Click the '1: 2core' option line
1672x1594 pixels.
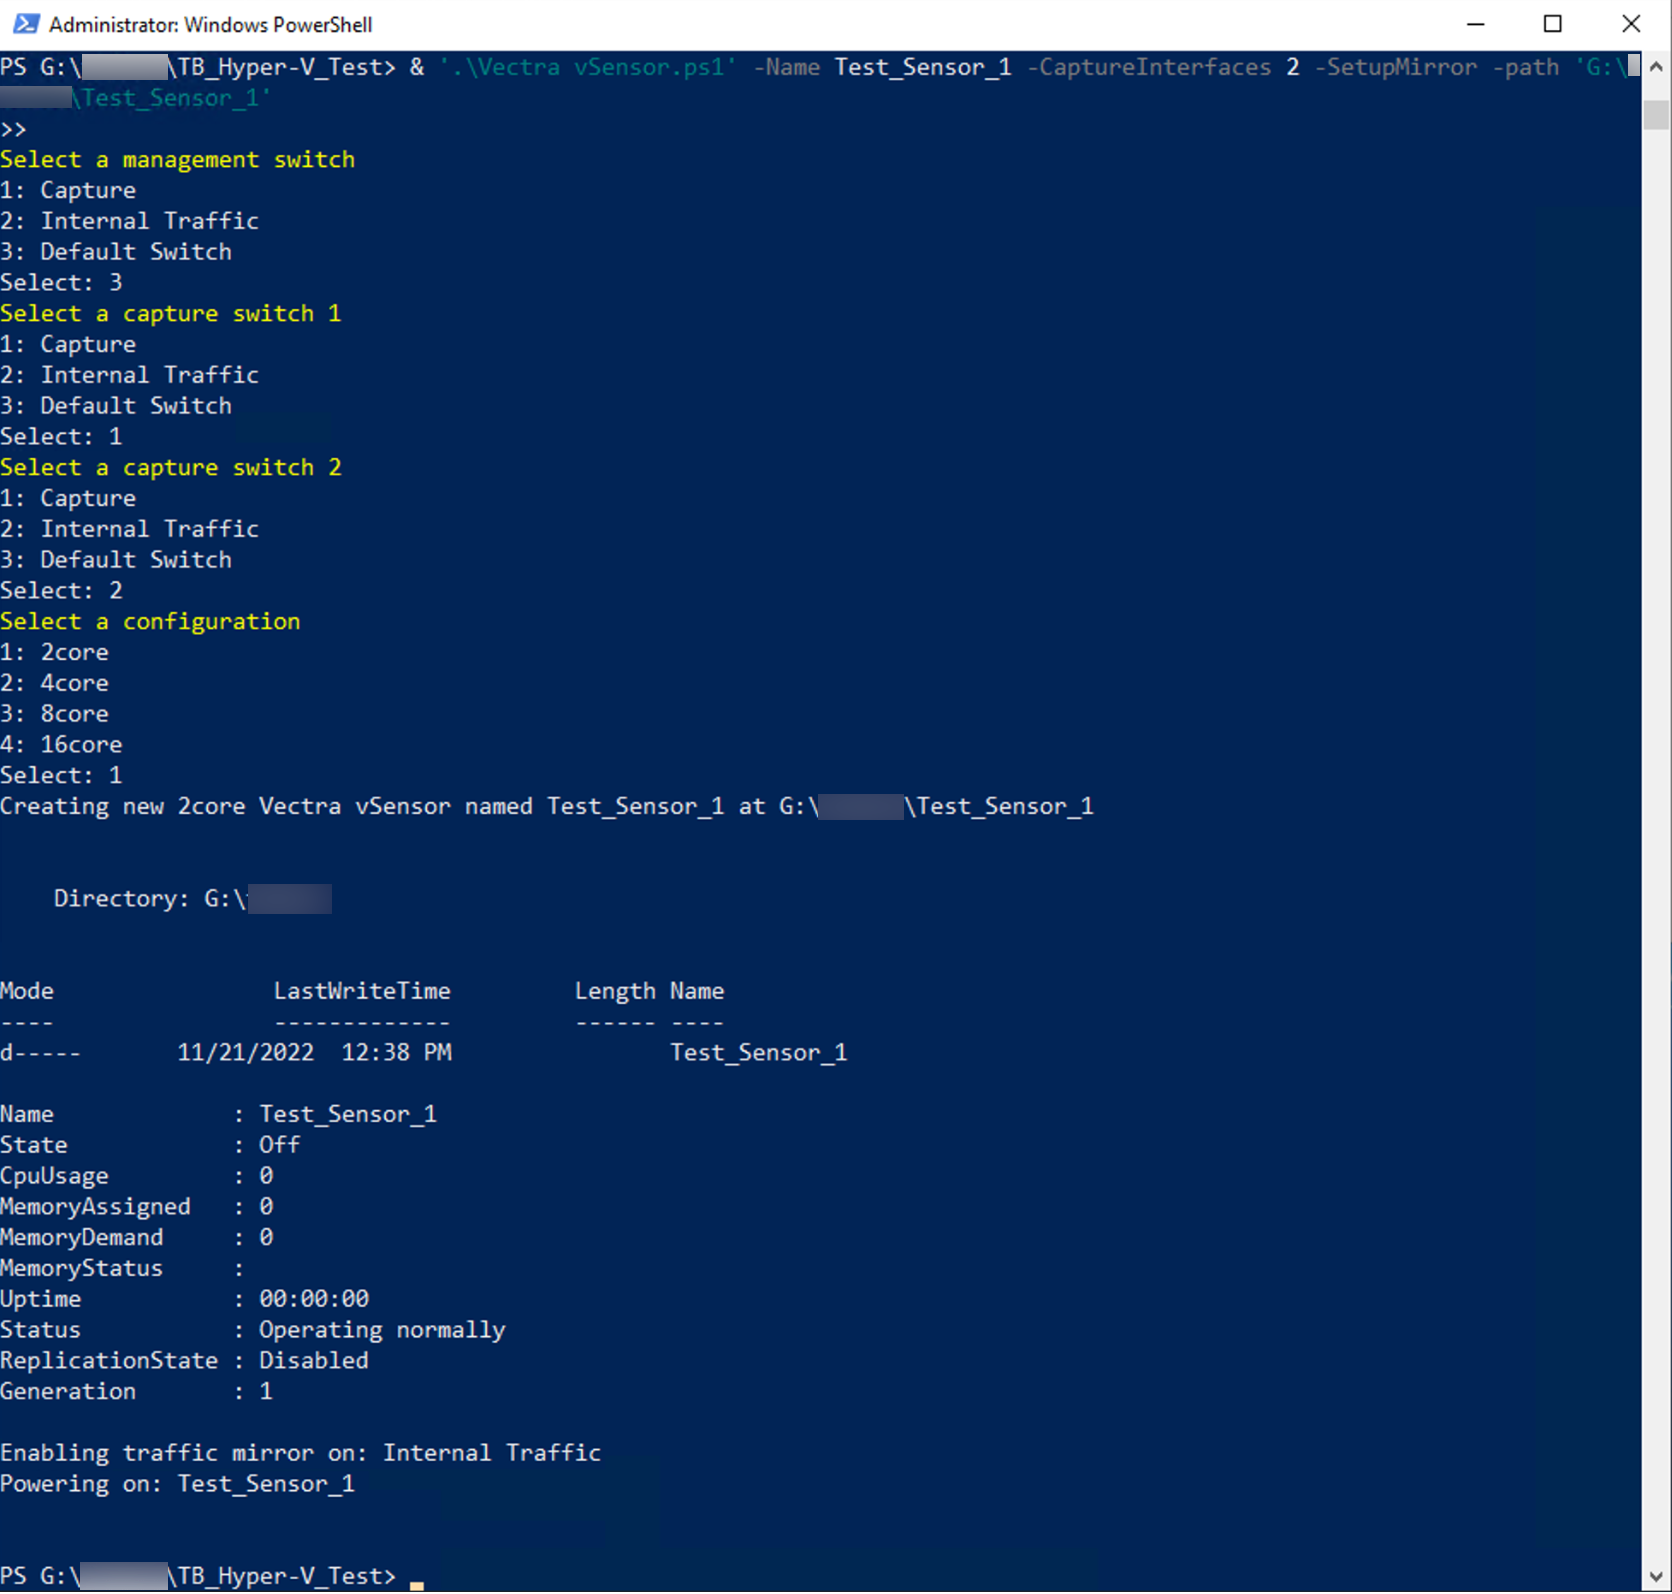click(54, 653)
